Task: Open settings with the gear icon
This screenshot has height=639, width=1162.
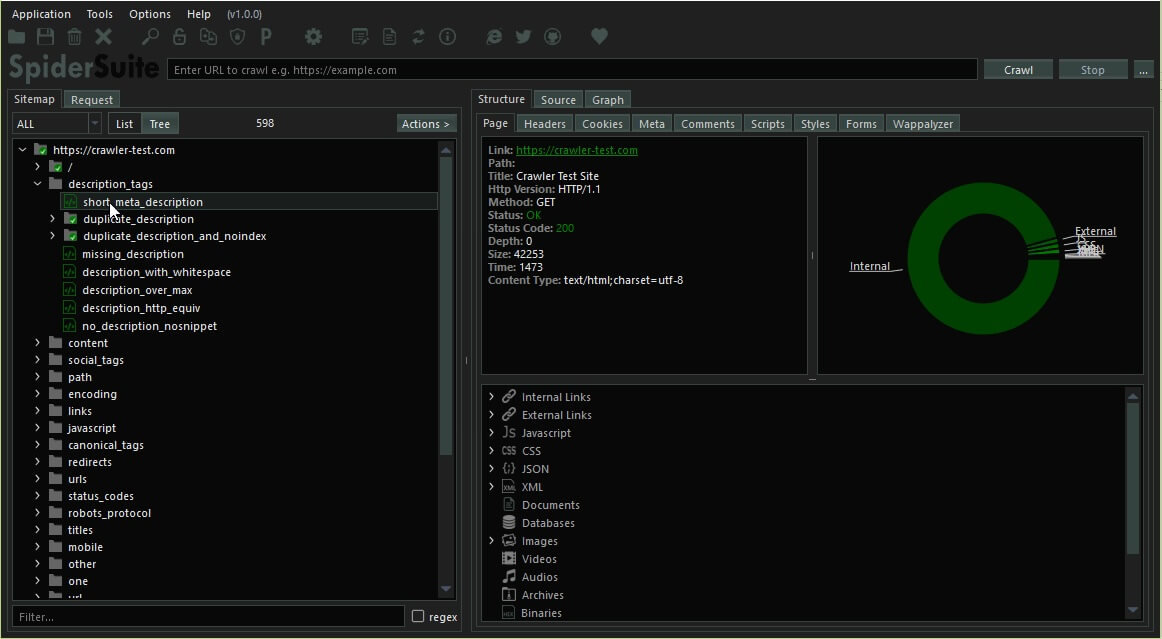Action: [x=313, y=36]
